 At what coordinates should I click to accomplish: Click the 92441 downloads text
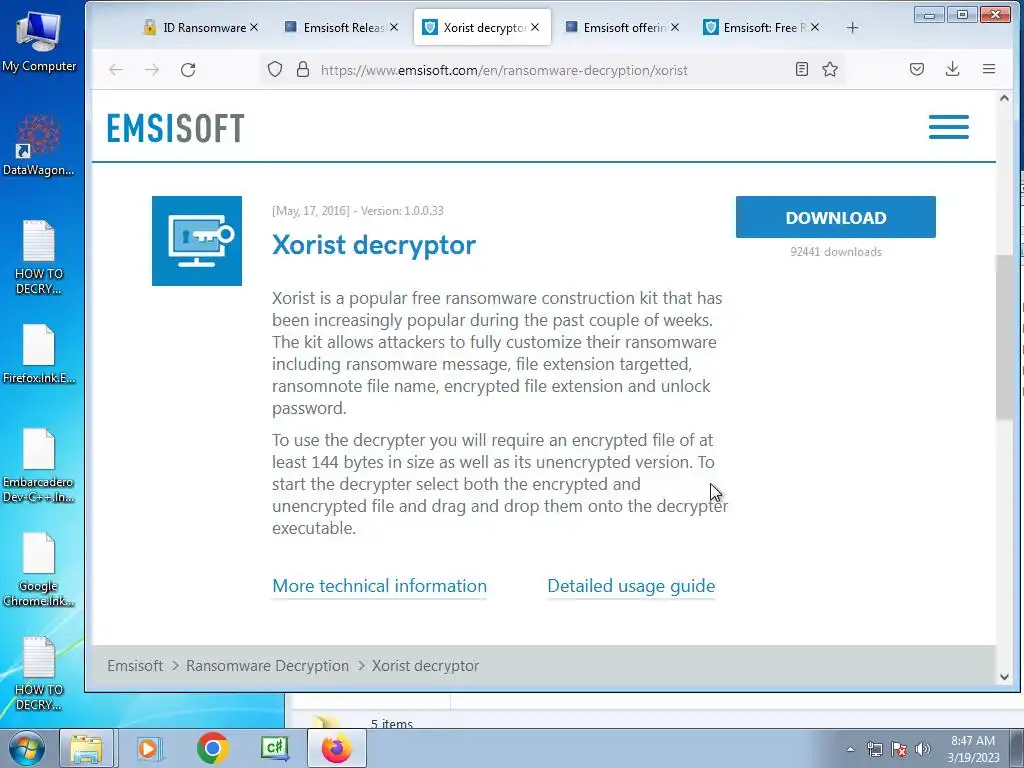pyautogui.click(x=835, y=252)
